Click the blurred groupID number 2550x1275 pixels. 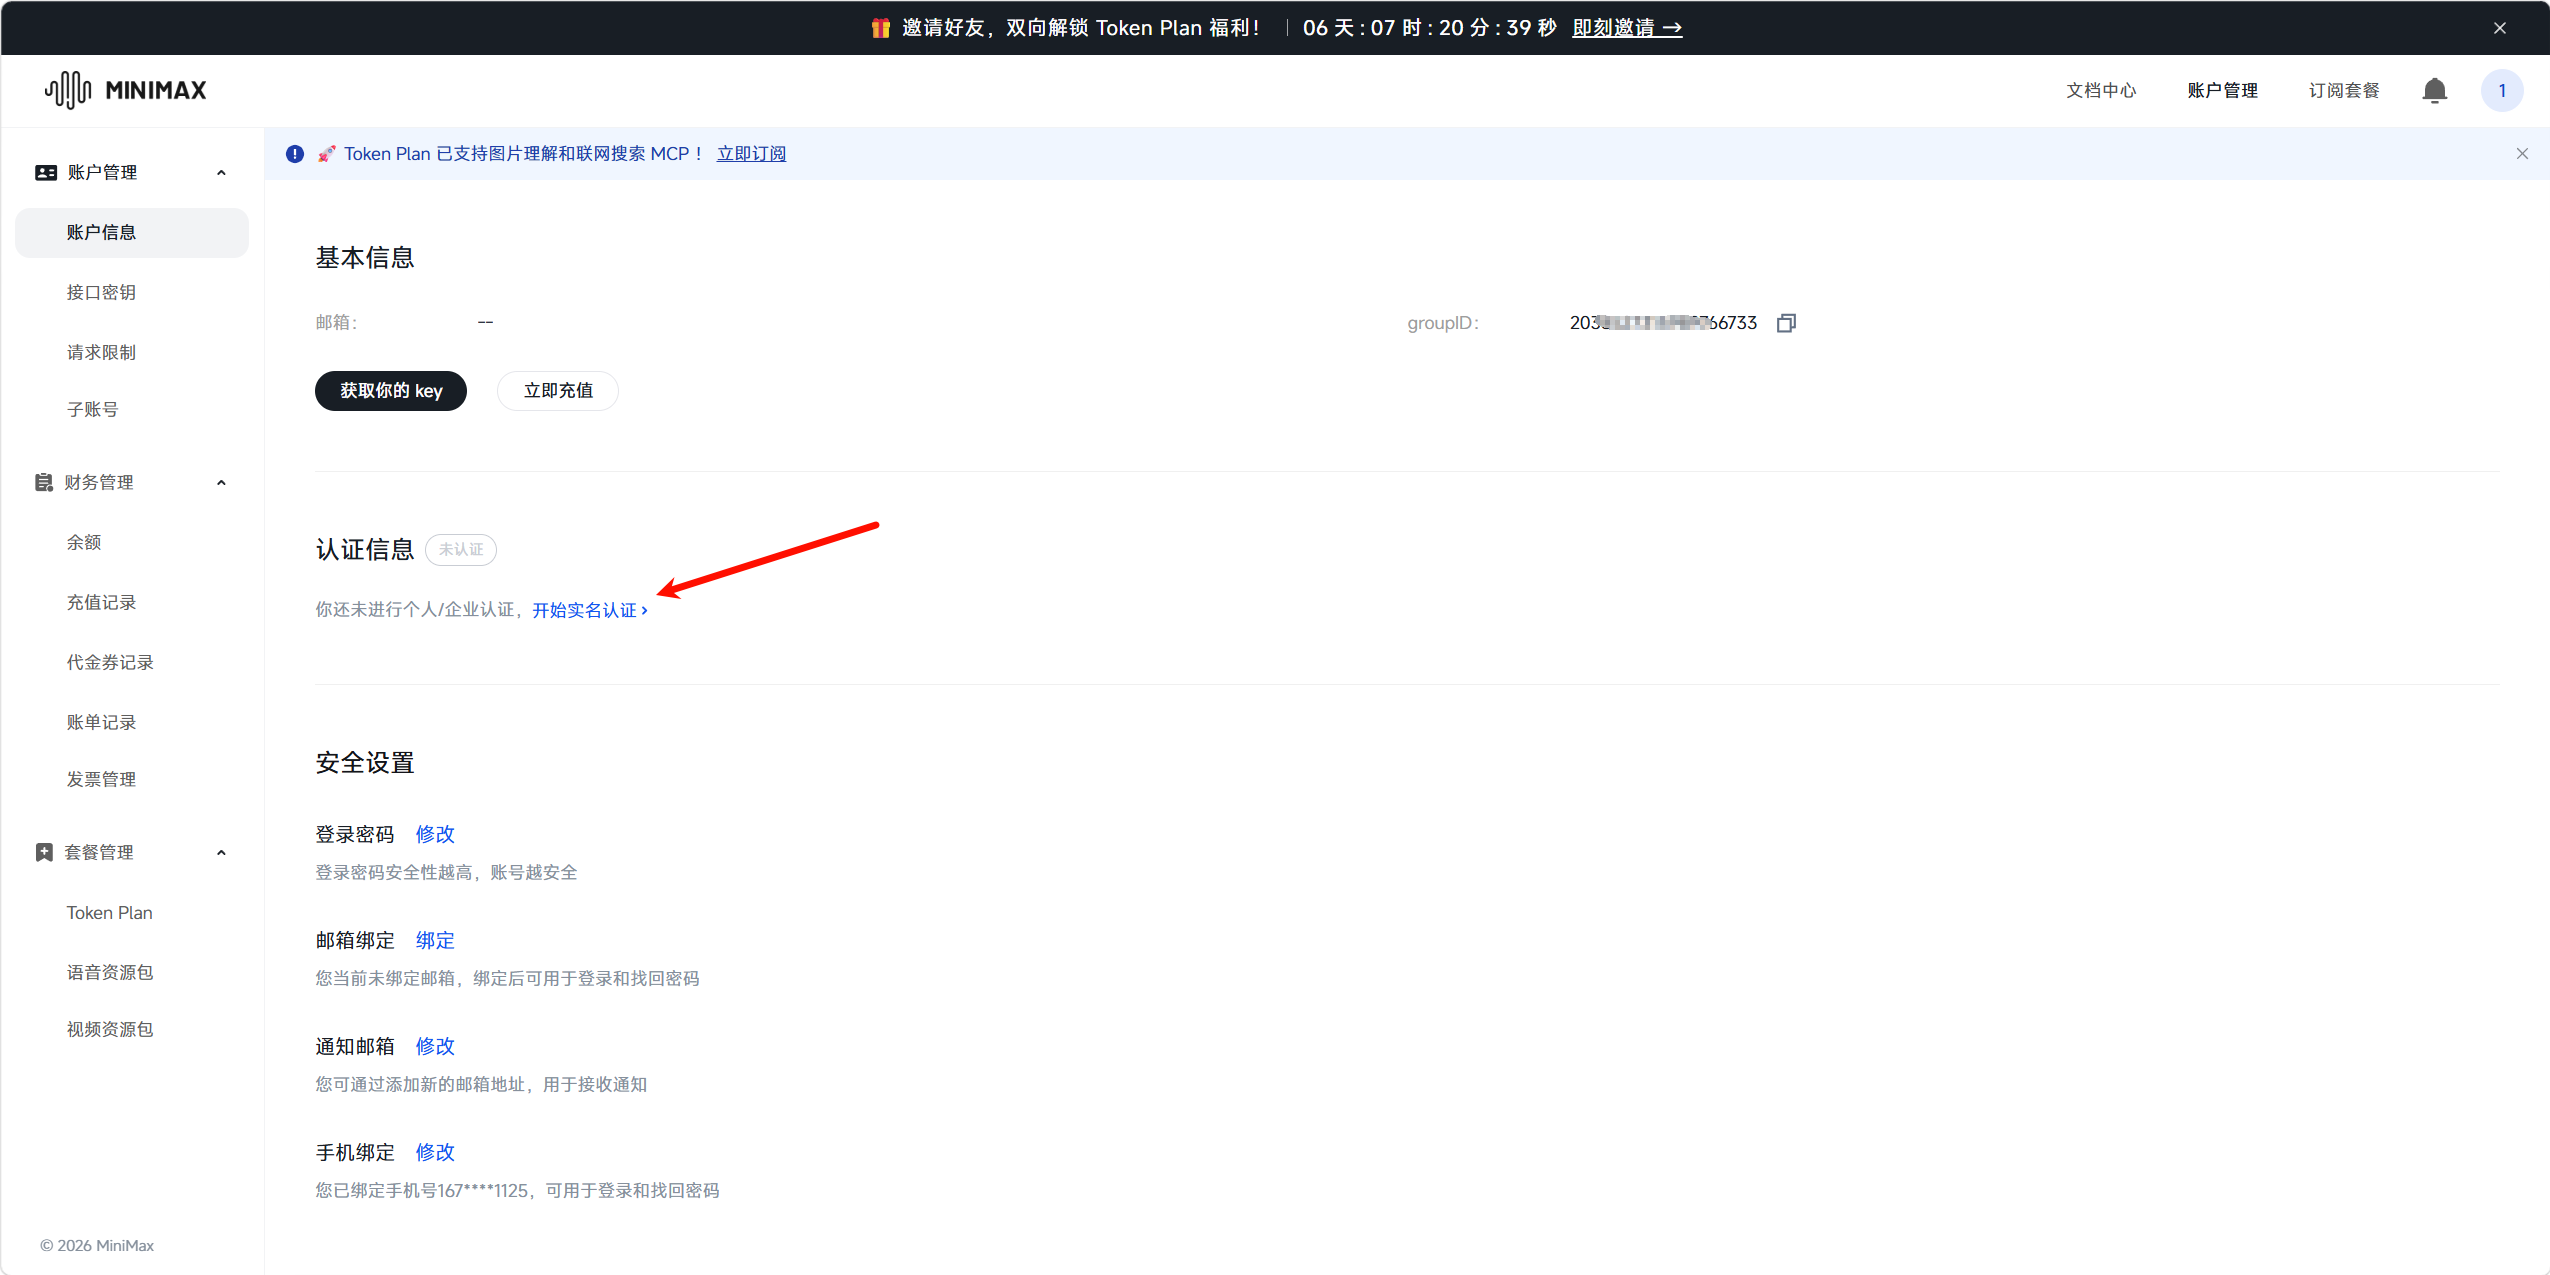tap(1663, 323)
